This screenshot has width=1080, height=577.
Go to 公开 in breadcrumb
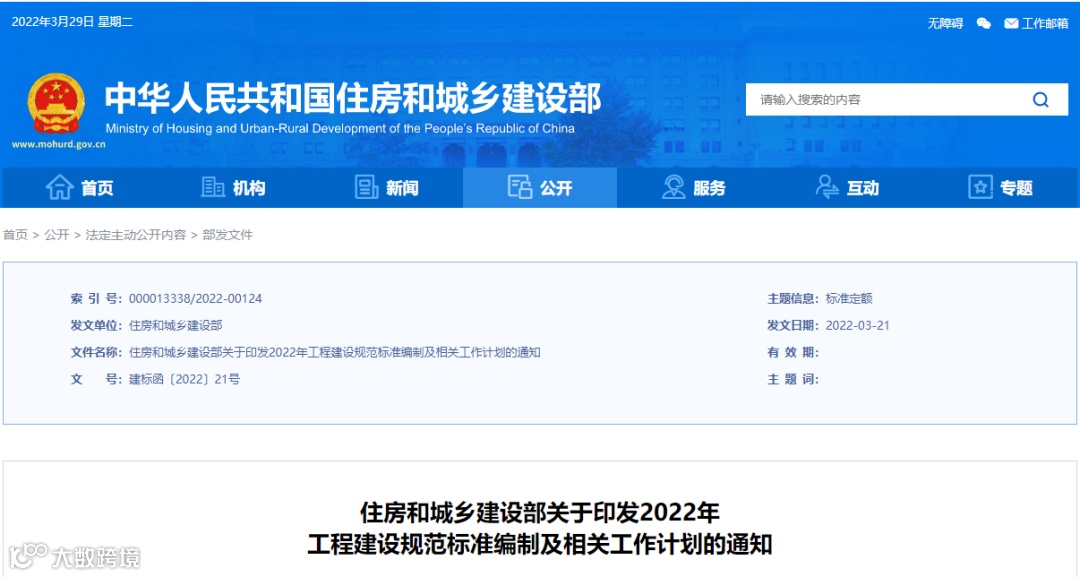pyautogui.click(x=56, y=235)
